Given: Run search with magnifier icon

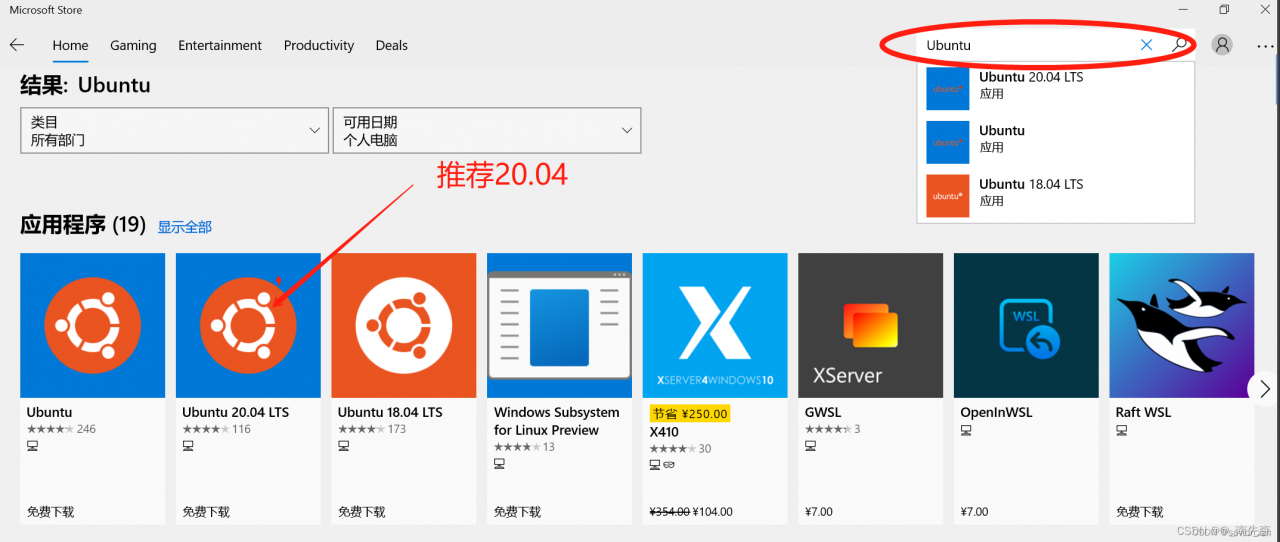Looking at the screenshot, I should tap(1180, 45).
